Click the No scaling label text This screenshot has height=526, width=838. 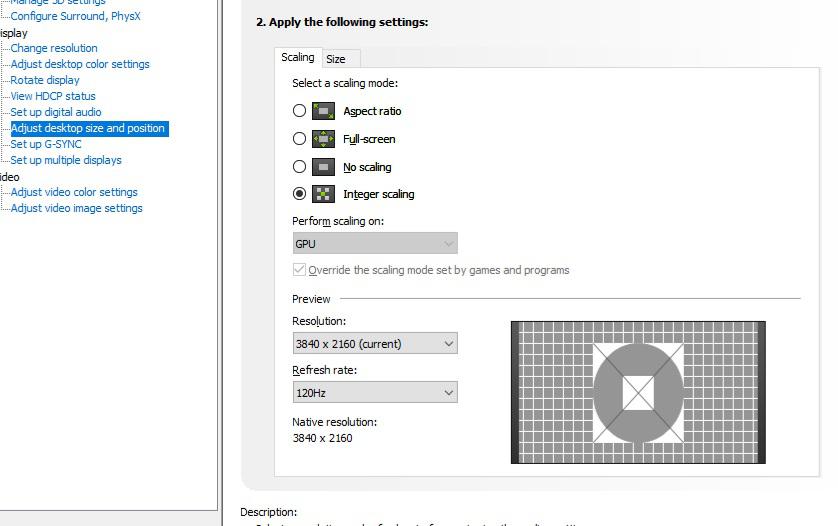pos(367,167)
